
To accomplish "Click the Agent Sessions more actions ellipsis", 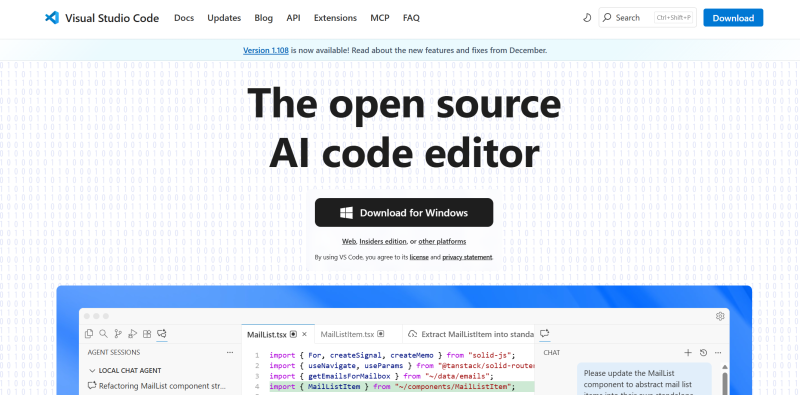I will tap(230, 352).
